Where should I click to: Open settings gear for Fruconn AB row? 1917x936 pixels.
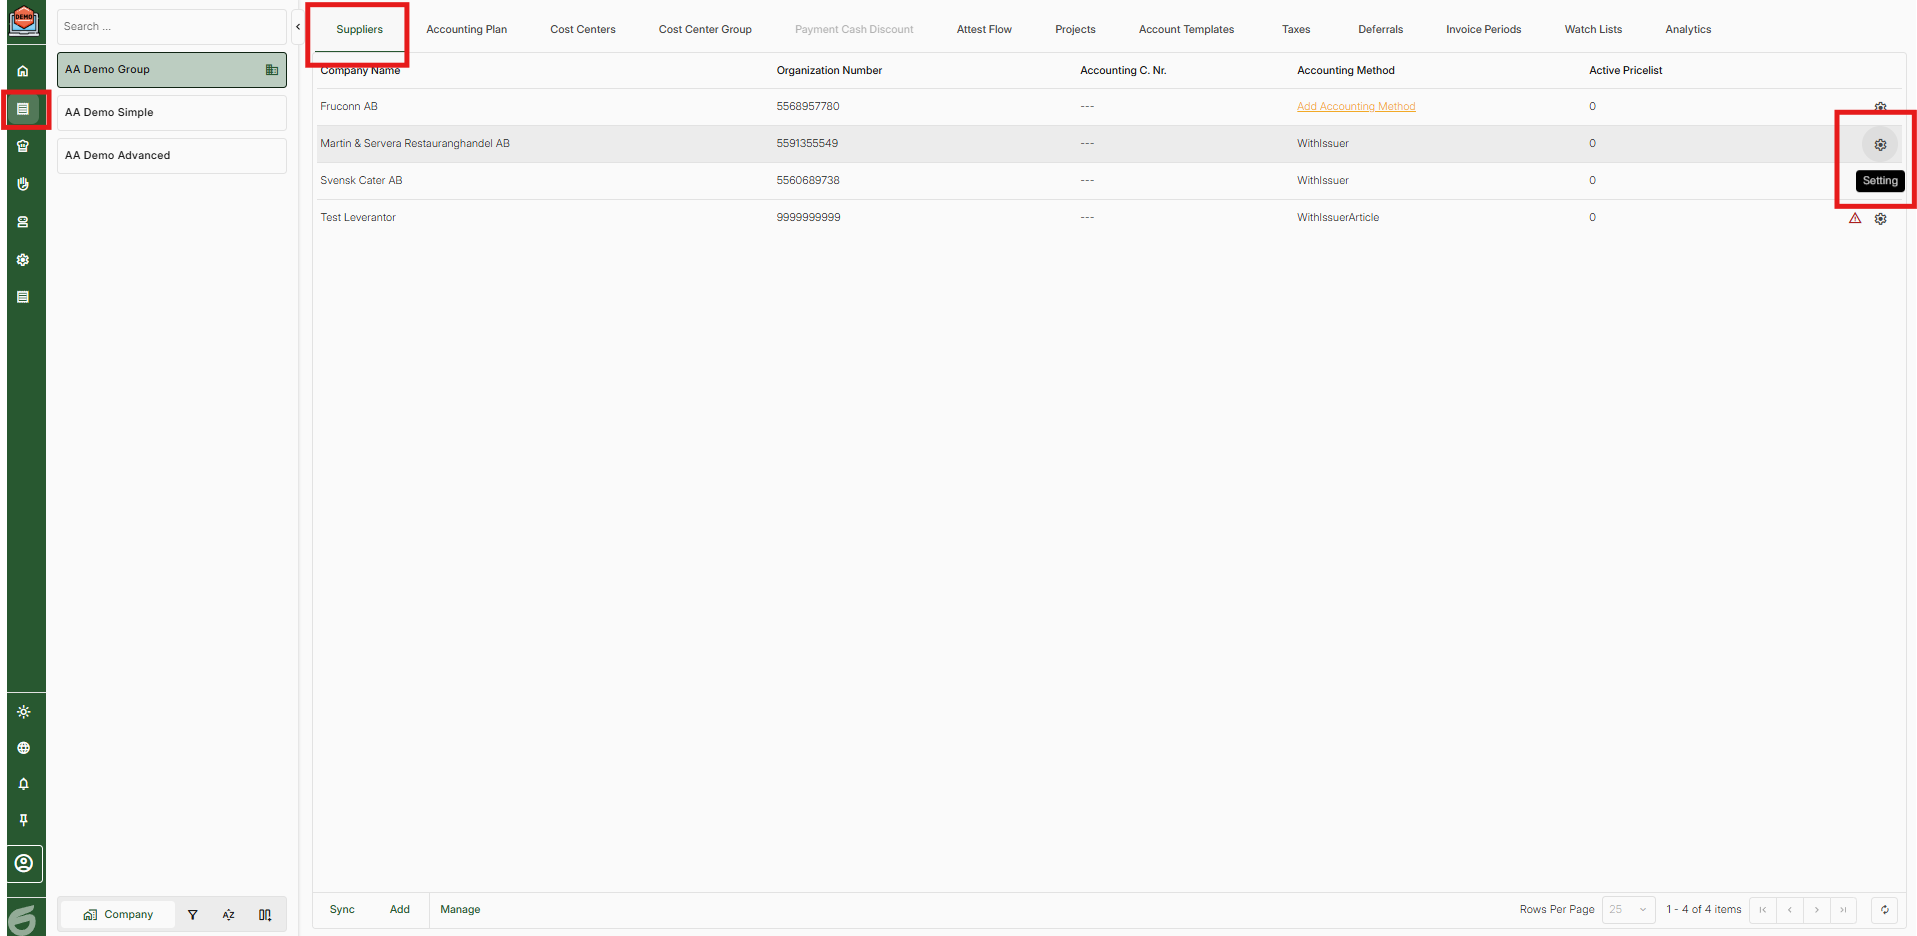[1880, 107]
